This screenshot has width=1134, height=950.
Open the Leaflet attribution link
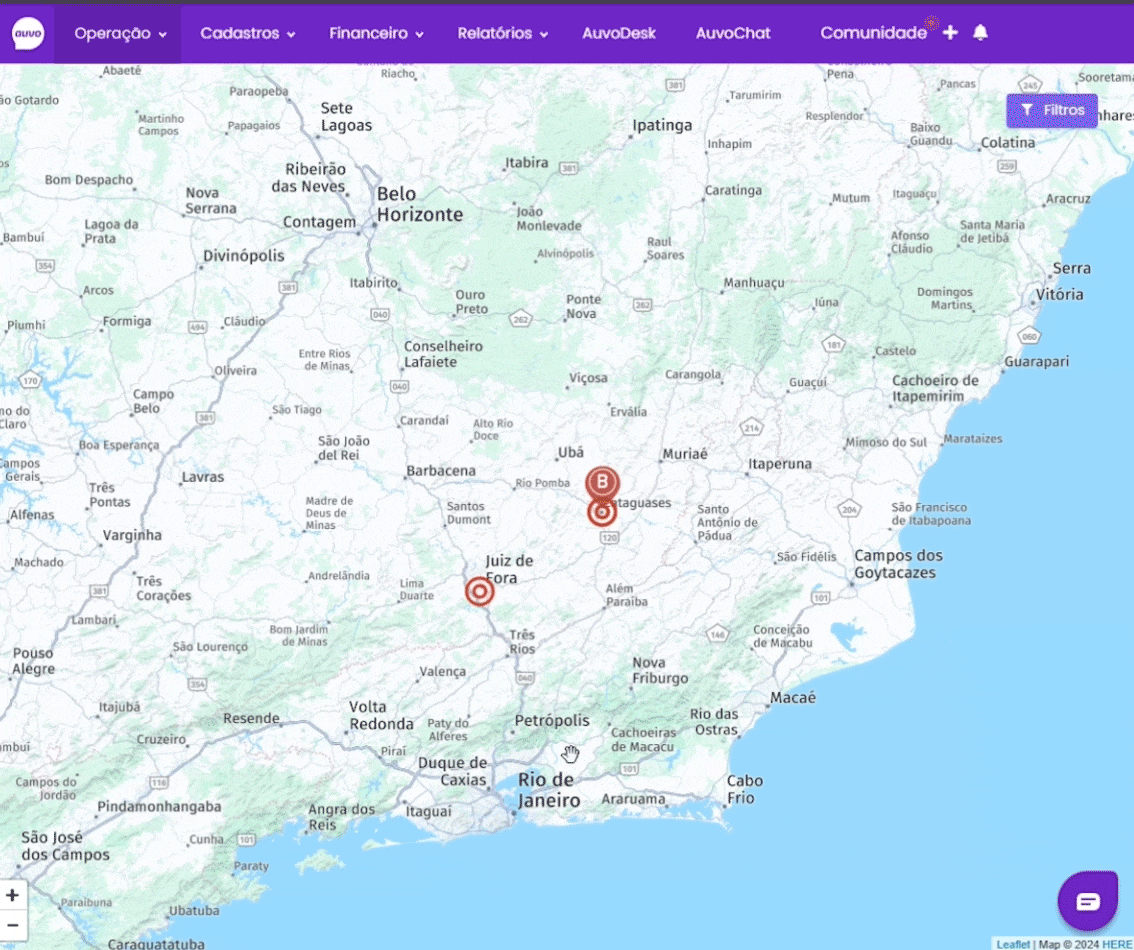(1012, 944)
